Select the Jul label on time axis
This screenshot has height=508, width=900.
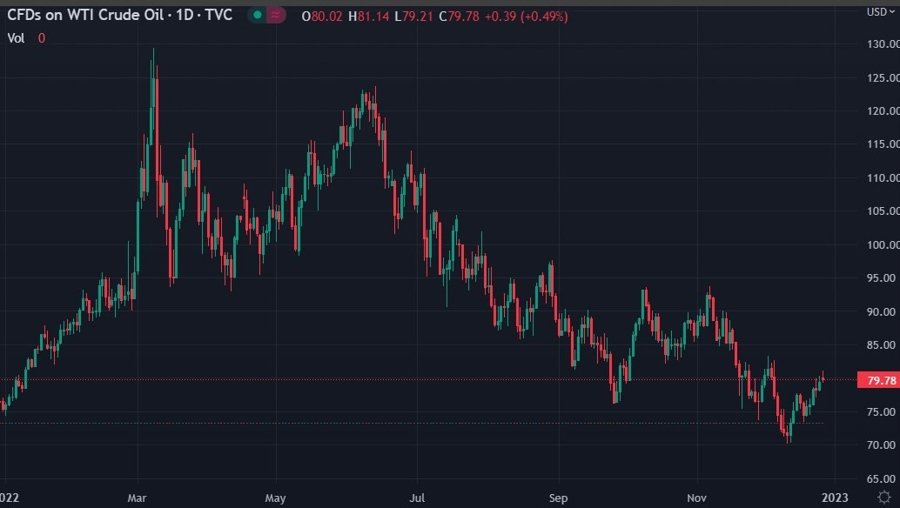coord(418,497)
